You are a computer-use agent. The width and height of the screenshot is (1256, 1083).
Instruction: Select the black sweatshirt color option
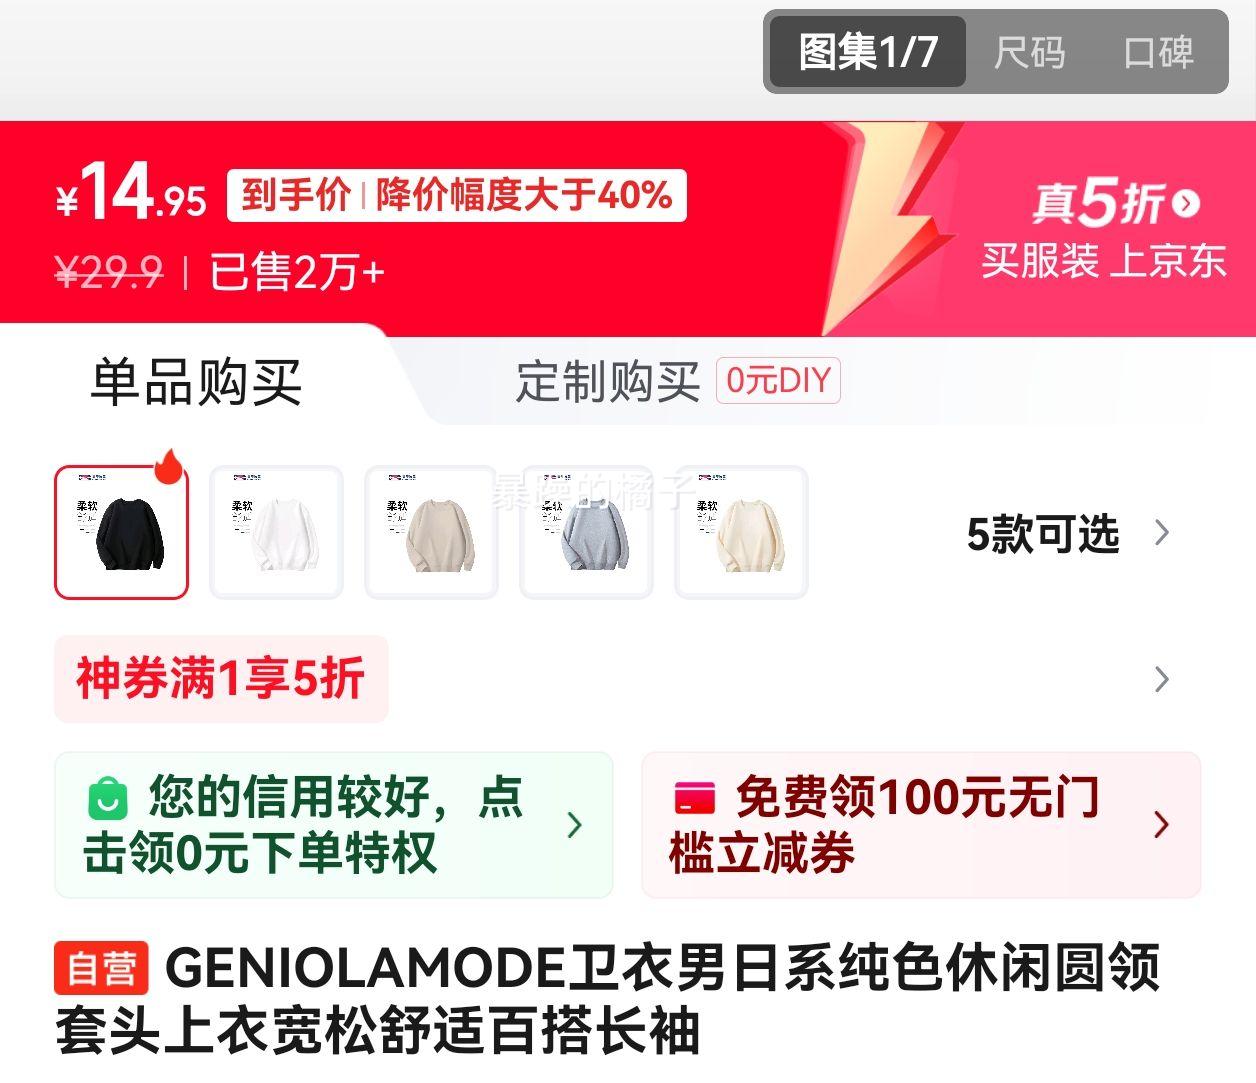point(121,532)
